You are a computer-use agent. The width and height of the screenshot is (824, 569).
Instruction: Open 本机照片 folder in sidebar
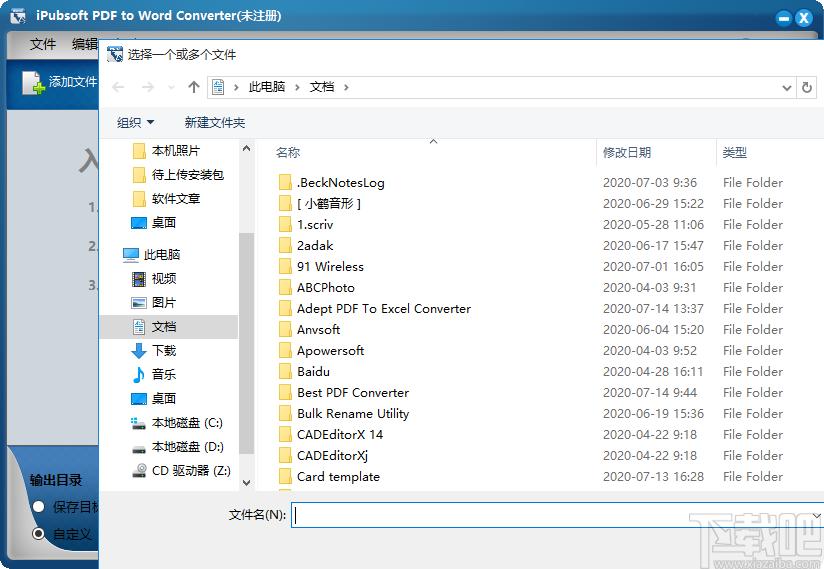pyautogui.click(x=166, y=151)
